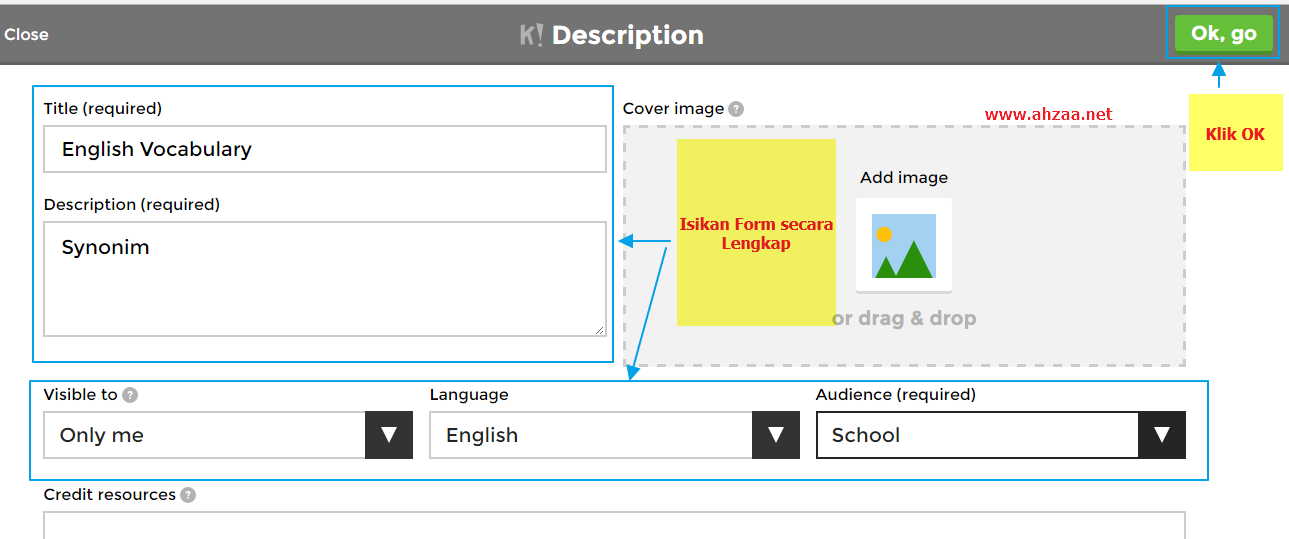The width and height of the screenshot is (1289, 539).
Task: Click the Add image picture icon
Action: click(x=904, y=245)
